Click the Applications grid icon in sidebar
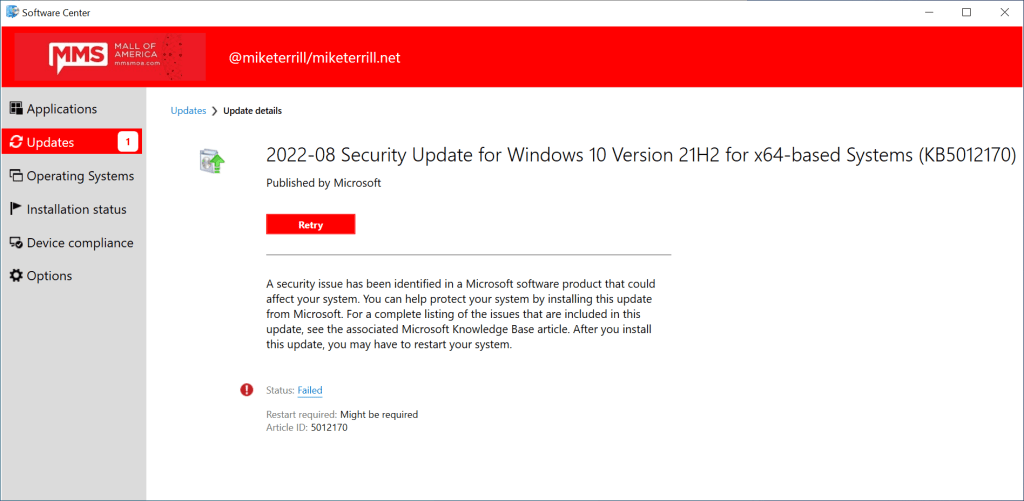 tap(16, 109)
